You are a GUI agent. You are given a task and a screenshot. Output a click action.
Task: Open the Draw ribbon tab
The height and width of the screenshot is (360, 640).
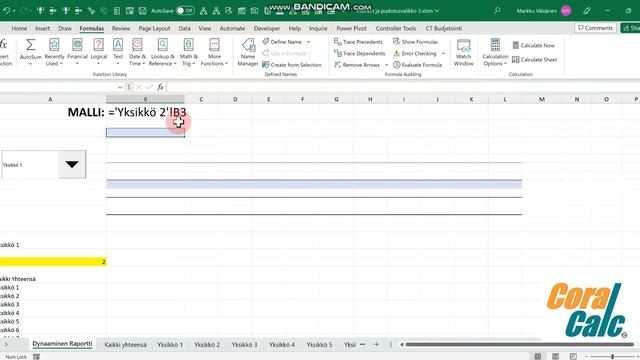click(65, 28)
